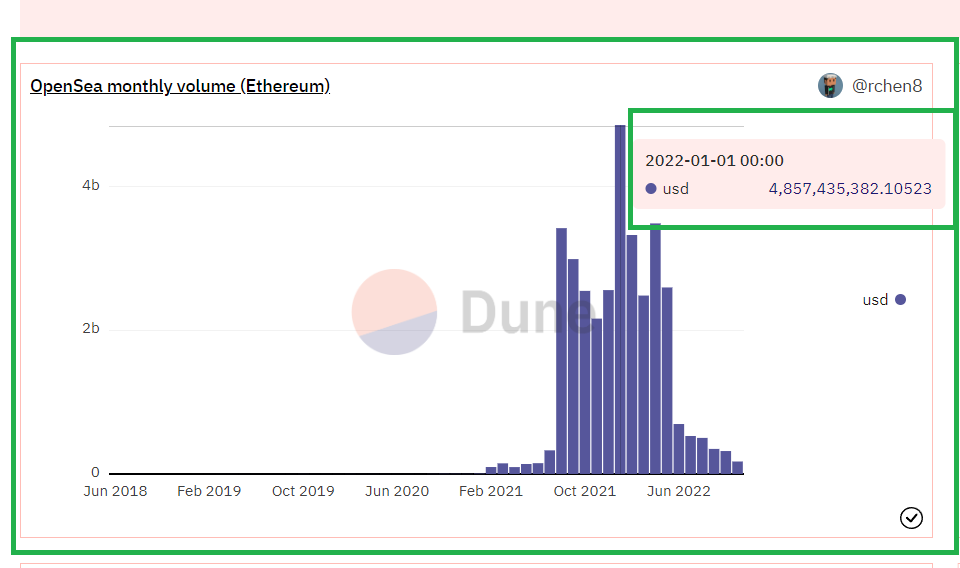Click the Jun 2022 x-axis label
960x568 pixels.
click(678, 491)
